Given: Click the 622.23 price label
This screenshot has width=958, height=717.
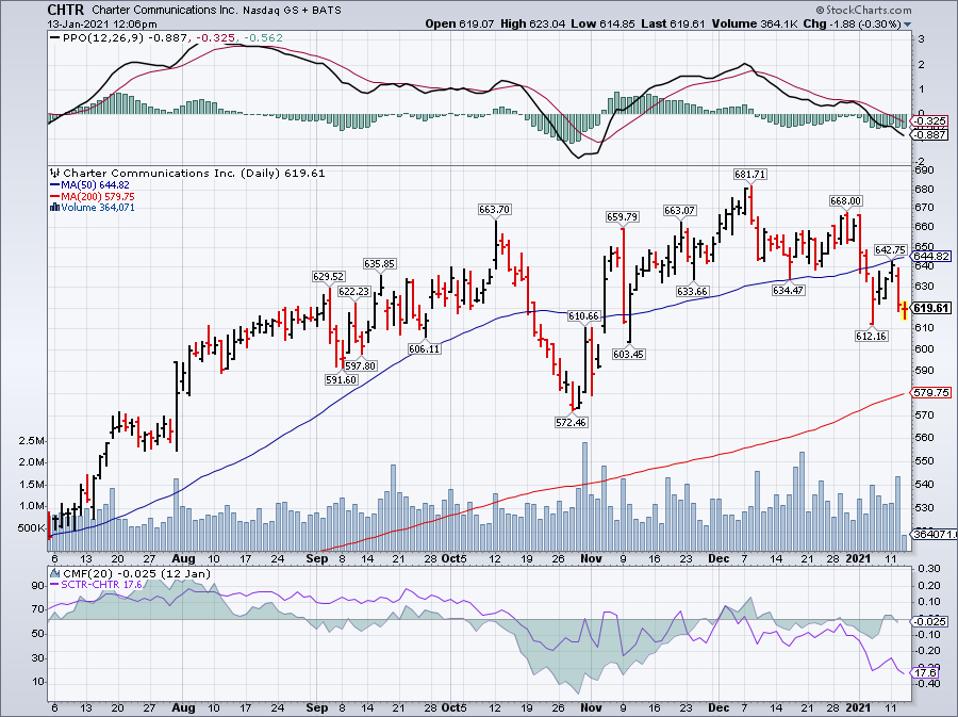Looking at the screenshot, I should 354,291.
